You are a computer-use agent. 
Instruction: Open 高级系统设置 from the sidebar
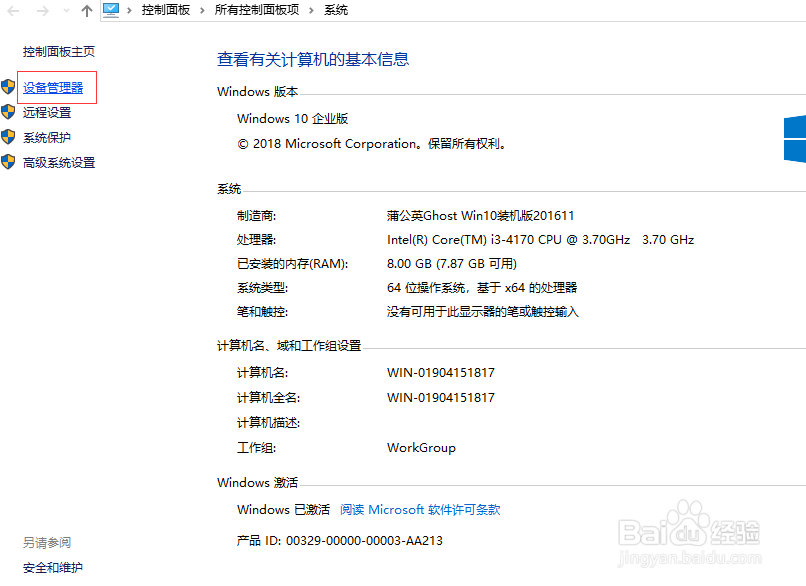tap(57, 161)
